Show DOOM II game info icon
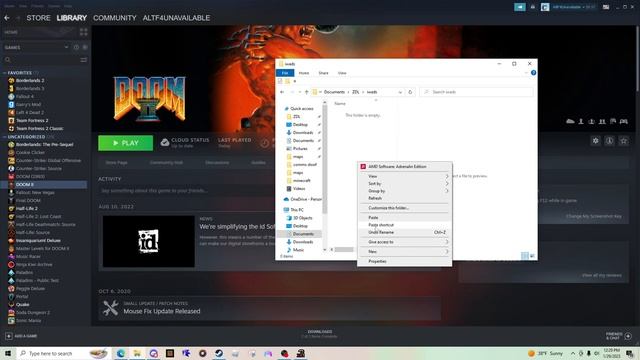The image size is (640, 360). (x=609, y=141)
